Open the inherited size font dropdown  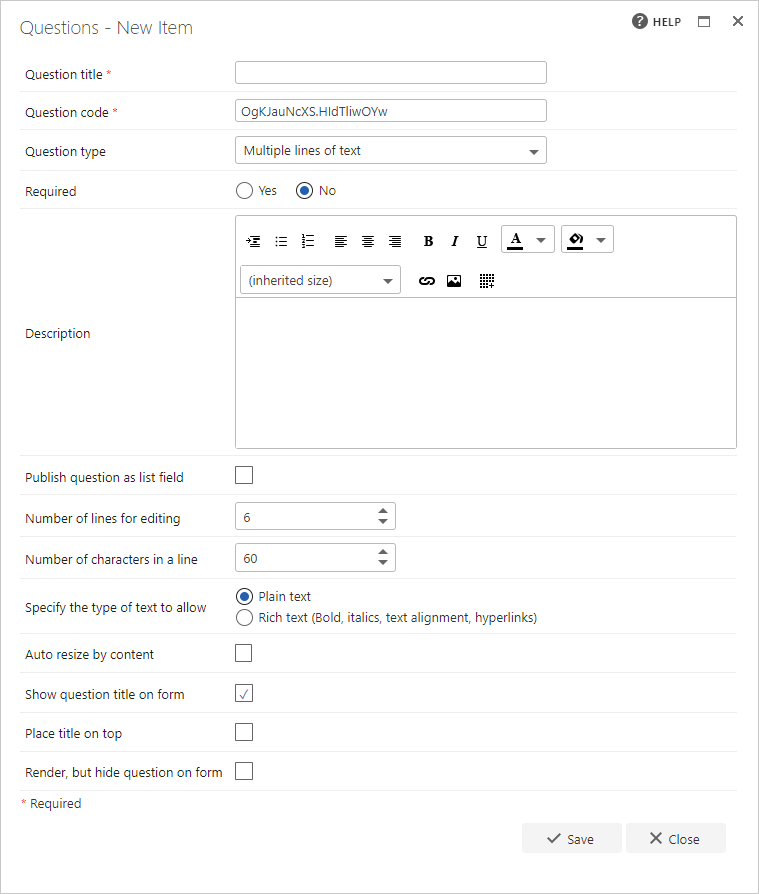320,280
